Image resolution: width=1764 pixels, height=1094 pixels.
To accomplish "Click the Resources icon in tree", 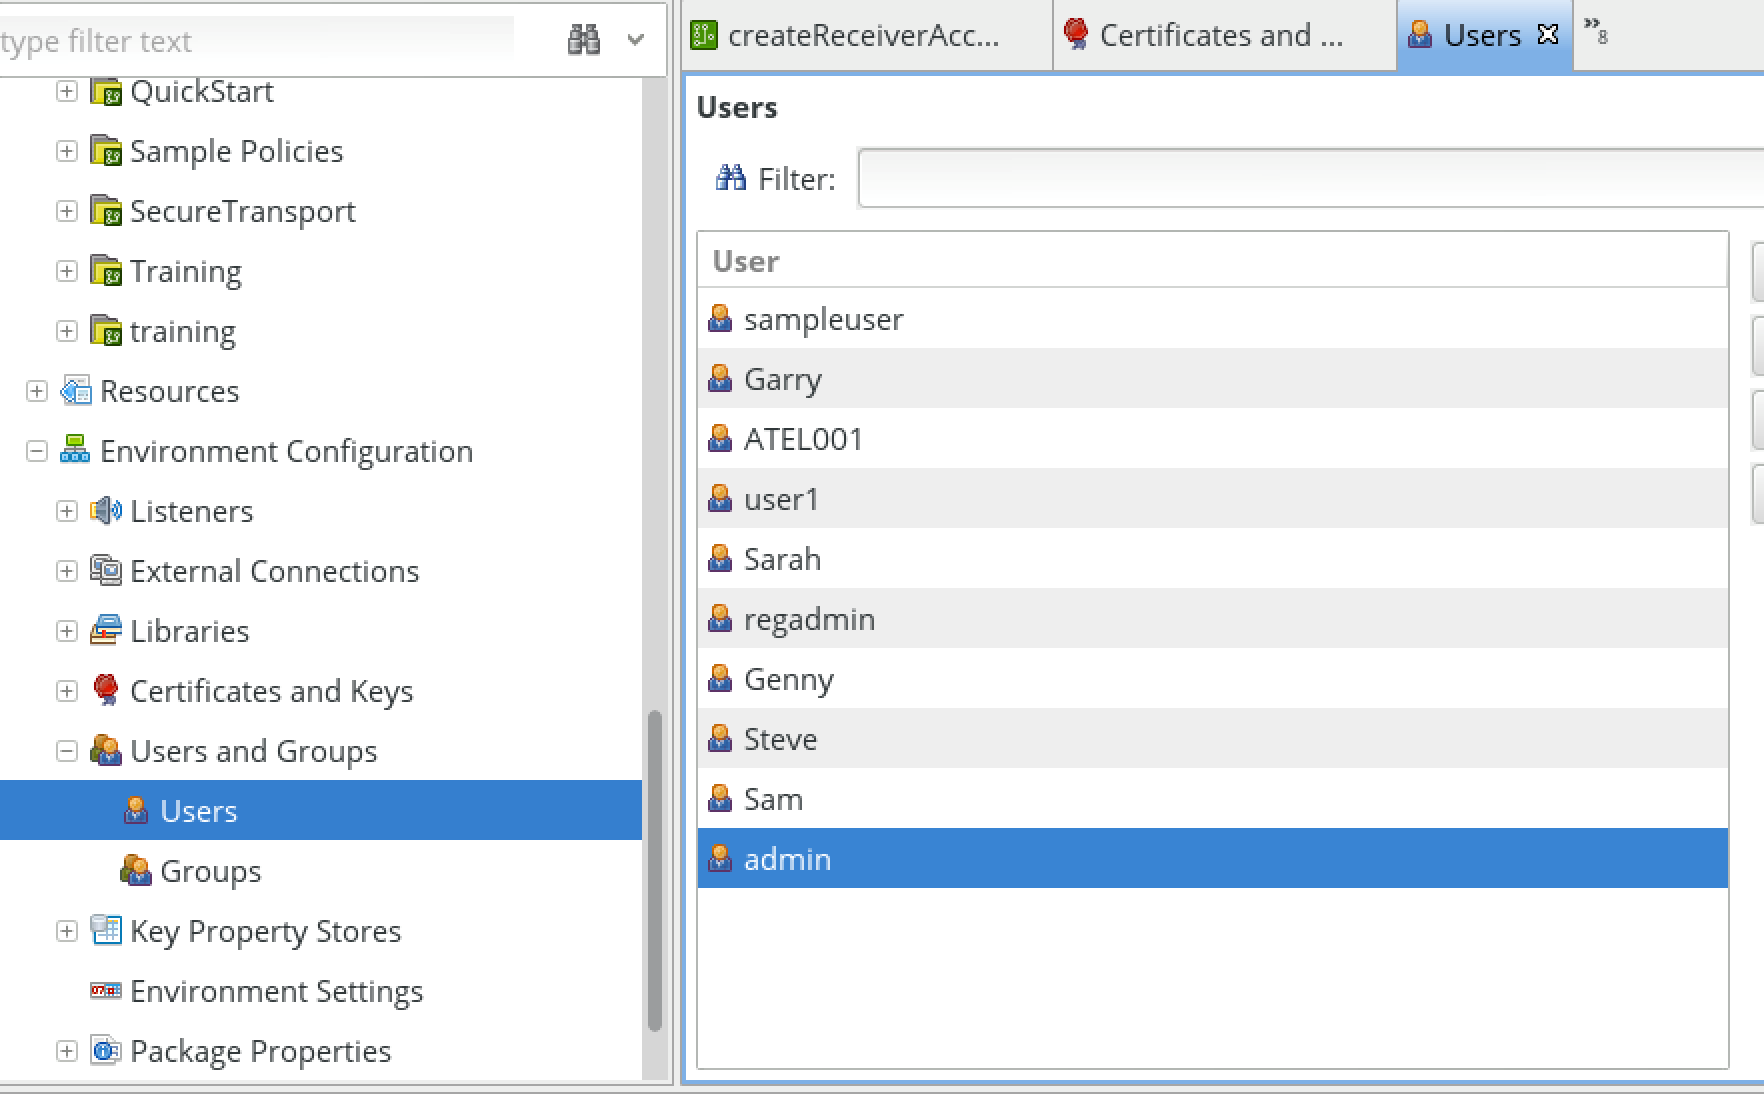I will (76, 391).
